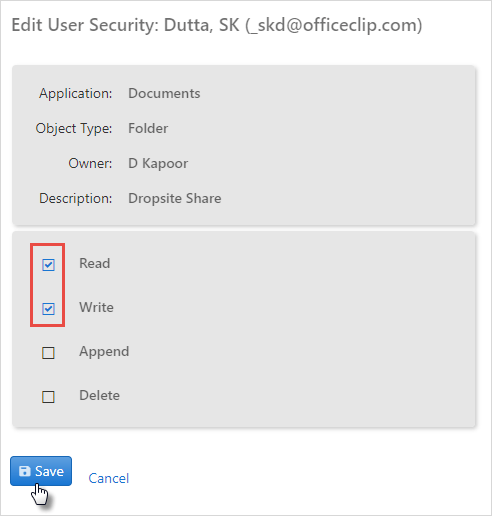Enable the Append permission checkbox
Image resolution: width=492 pixels, height=516 pixels.
pos(48,353)
